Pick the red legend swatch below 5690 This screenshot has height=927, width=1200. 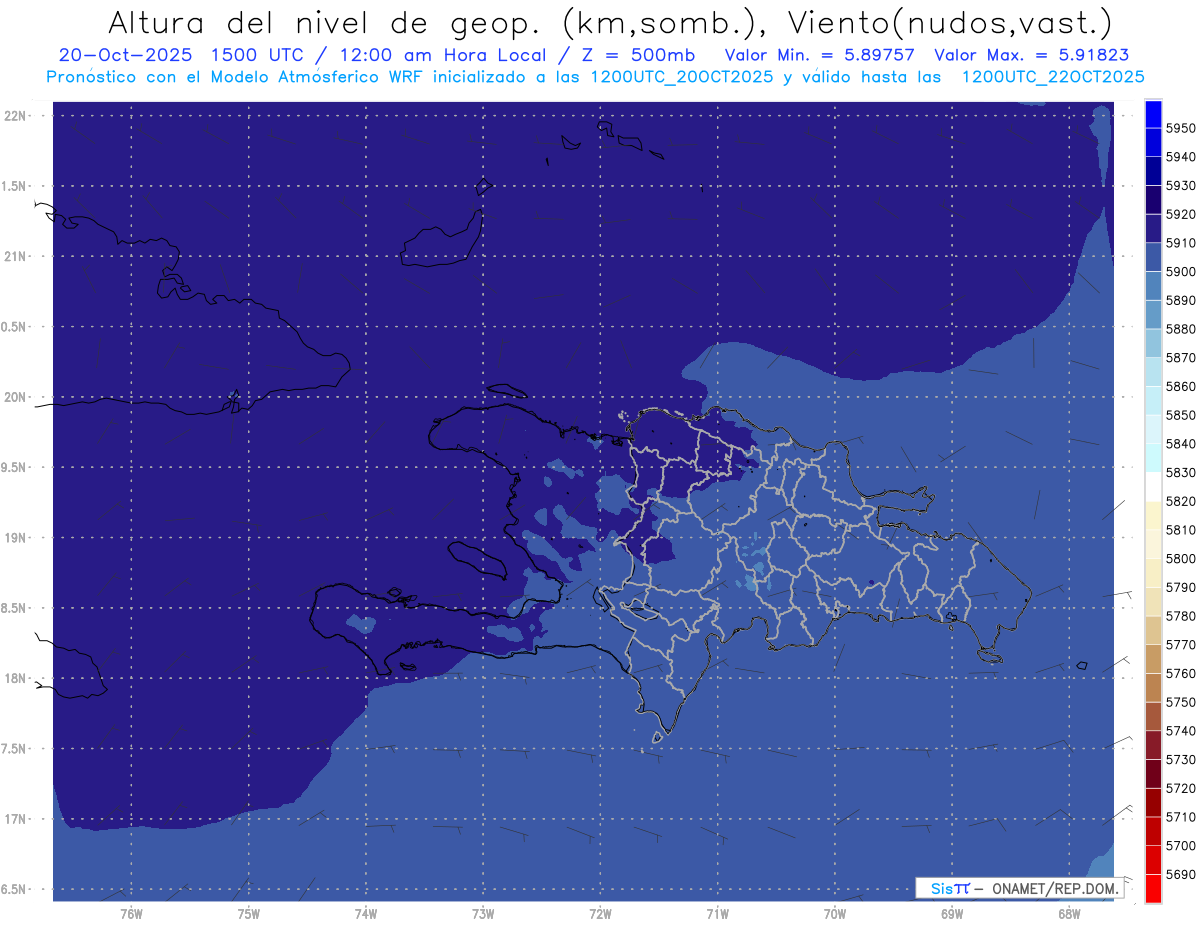coord(1153,888)
